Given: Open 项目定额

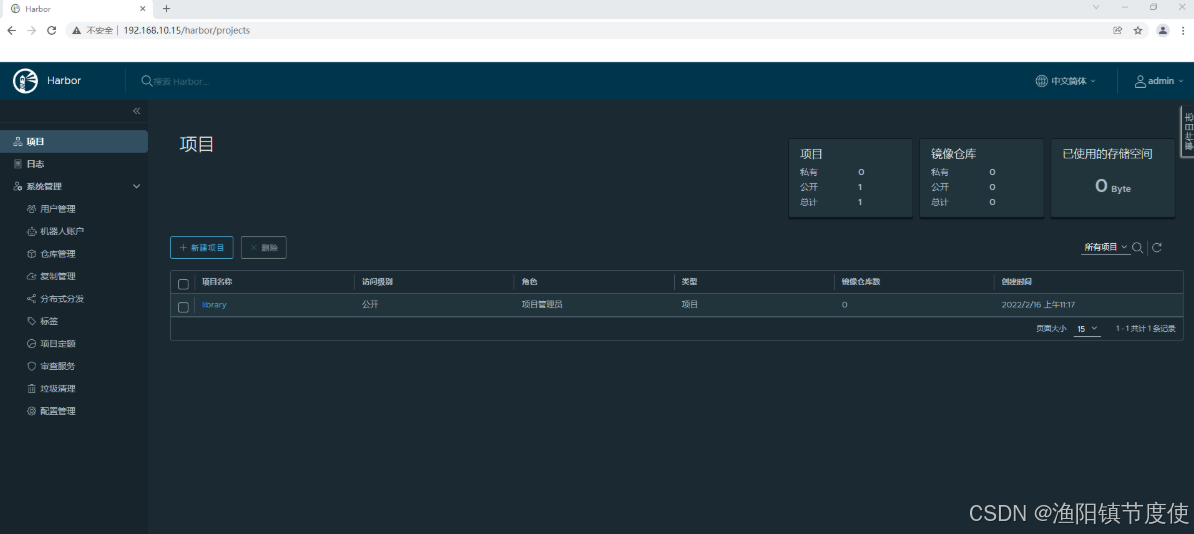Looking at the screenshot, I should tap(58, 344).
